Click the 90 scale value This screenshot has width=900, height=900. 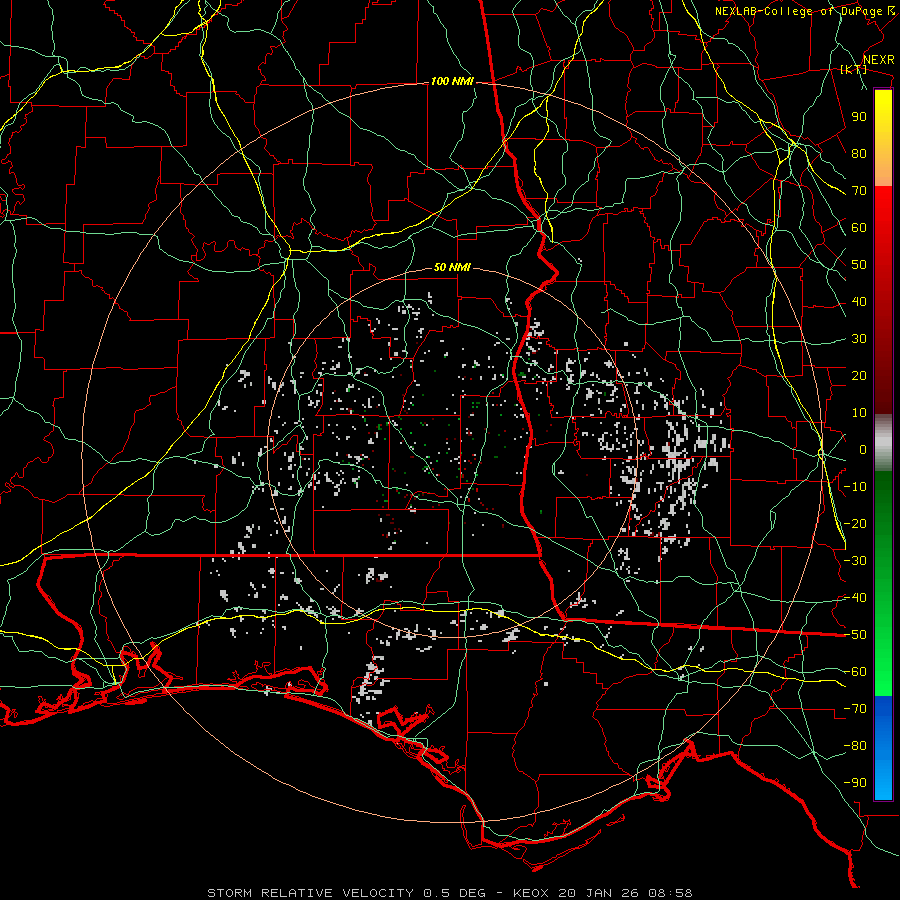click(x=859, y=117)
